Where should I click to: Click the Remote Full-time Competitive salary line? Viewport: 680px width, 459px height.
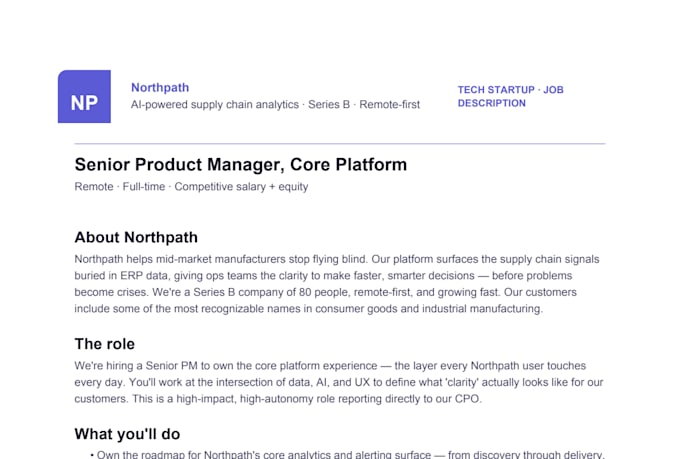click(191, 187)
